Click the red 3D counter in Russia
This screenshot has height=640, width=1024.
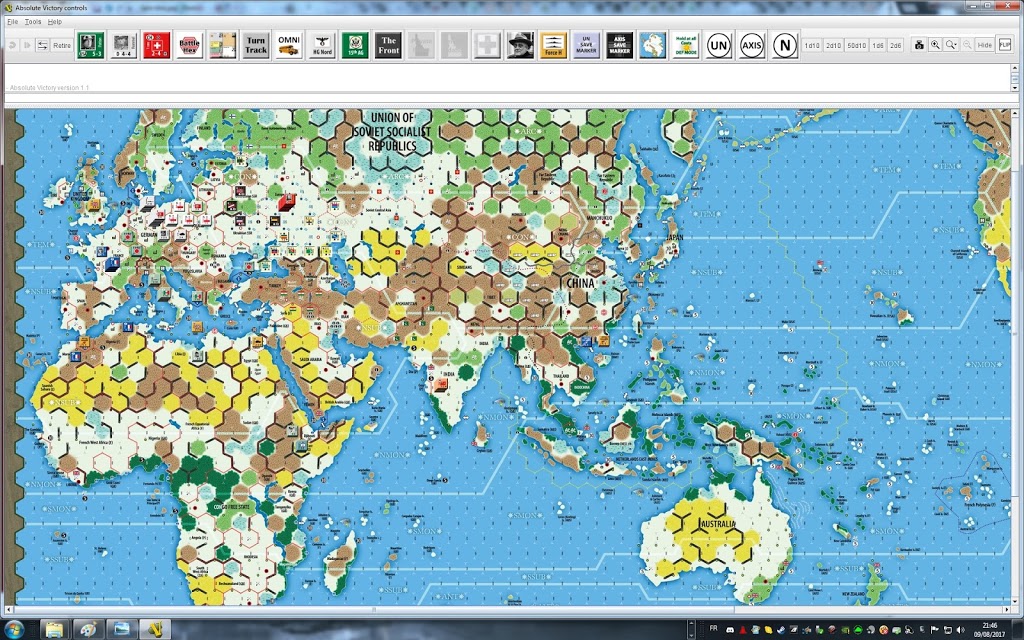tap(286, 202)
